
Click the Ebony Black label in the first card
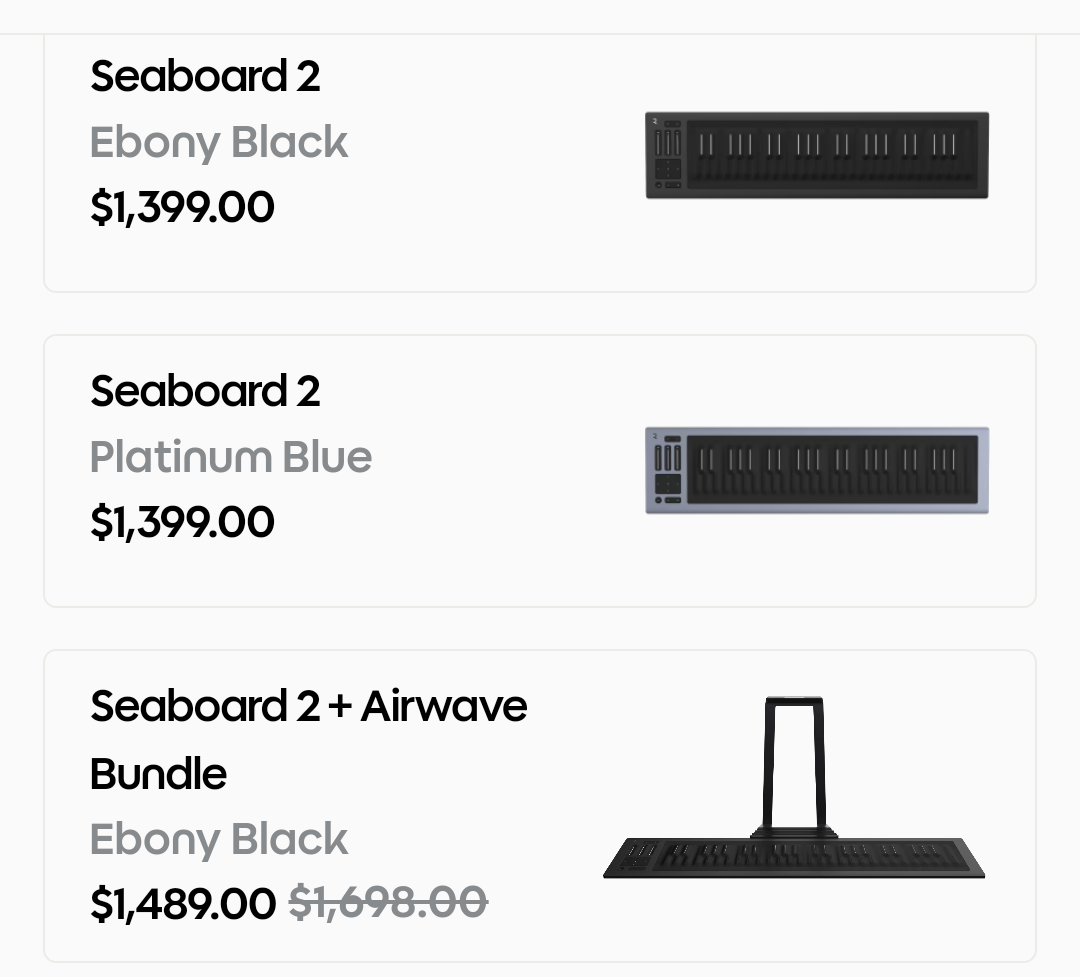219,142
